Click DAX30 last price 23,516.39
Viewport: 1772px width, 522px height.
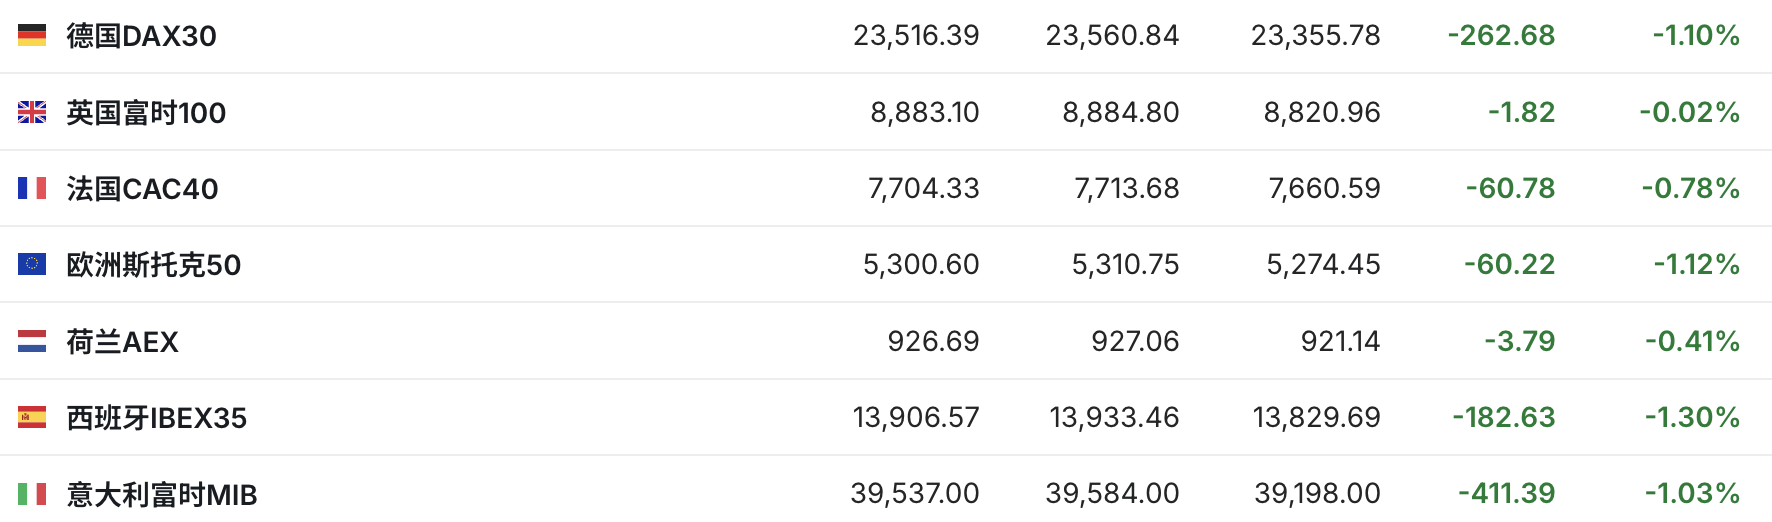pyautogui.click(x=916, y=36)
